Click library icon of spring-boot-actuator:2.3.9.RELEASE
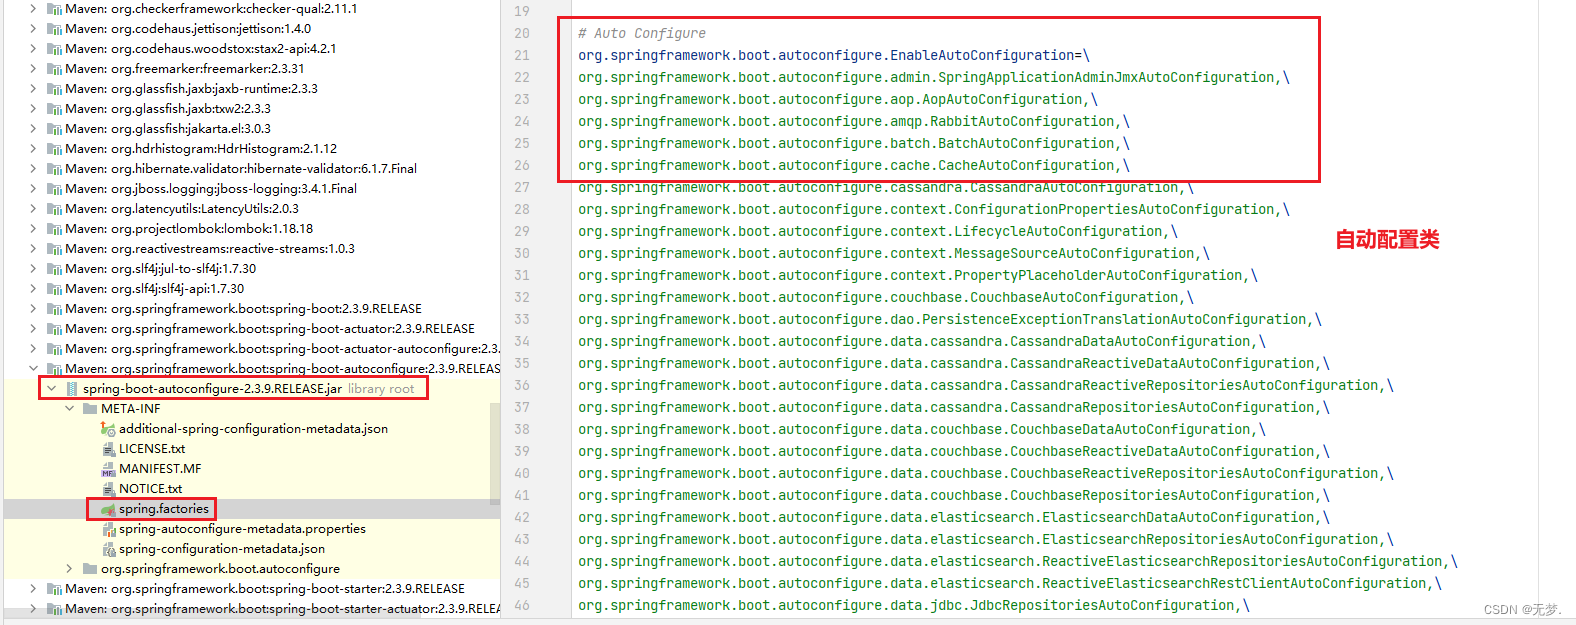The width and height of the screenshot is (1576, 625). 54,328
